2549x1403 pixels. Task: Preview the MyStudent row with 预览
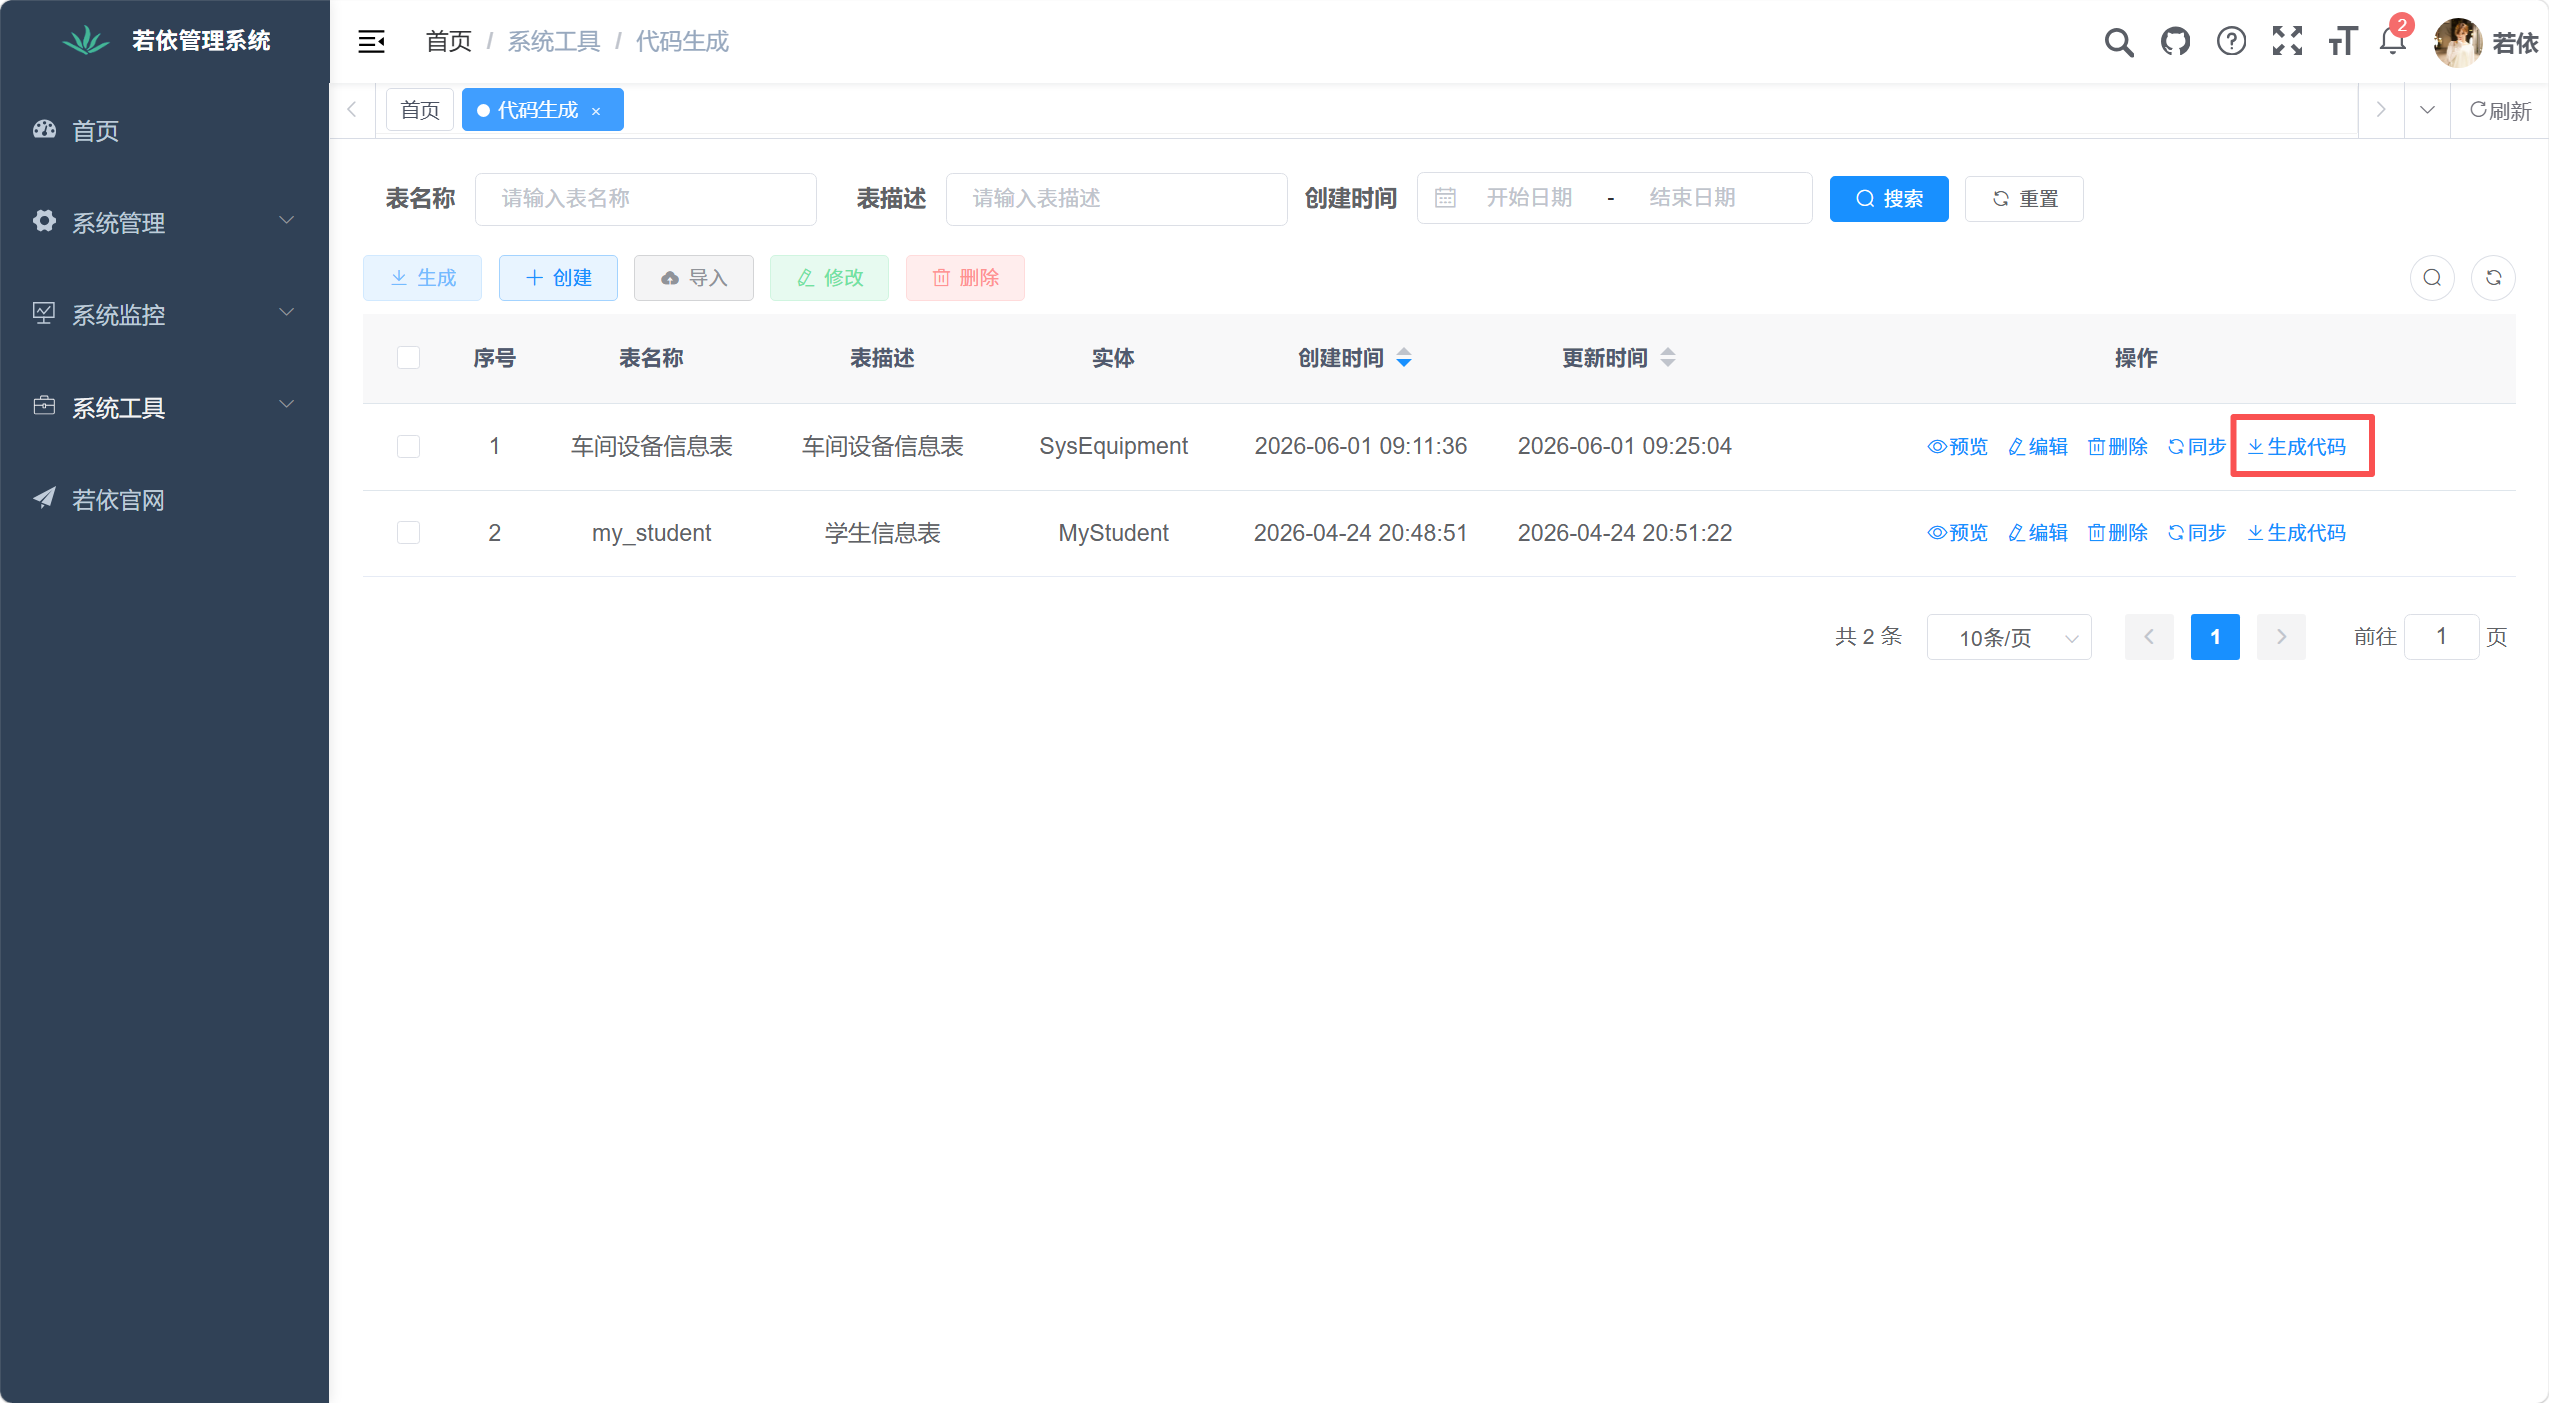pos(1957,533)
